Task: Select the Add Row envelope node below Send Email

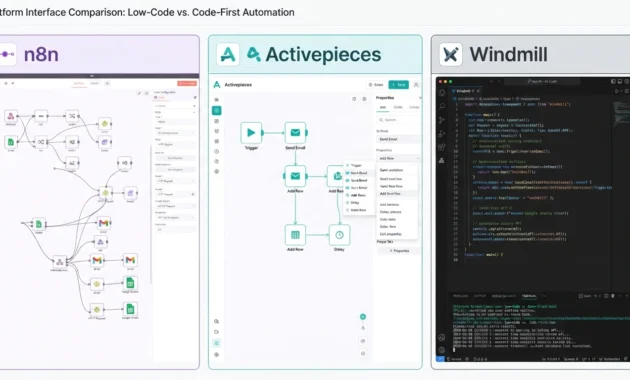Action: [295, 176]
